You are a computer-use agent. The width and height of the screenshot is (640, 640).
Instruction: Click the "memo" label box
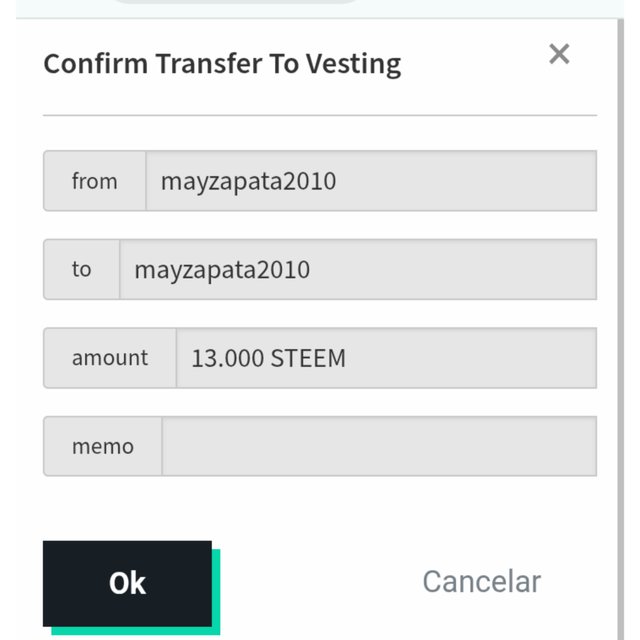(103, 446)
